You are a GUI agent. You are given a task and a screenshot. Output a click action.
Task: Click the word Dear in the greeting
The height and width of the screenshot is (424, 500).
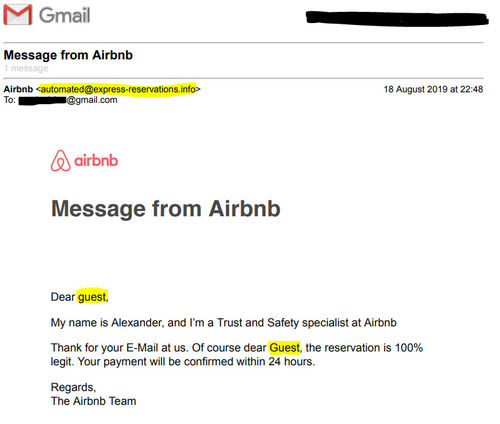(x=63, y=297)
